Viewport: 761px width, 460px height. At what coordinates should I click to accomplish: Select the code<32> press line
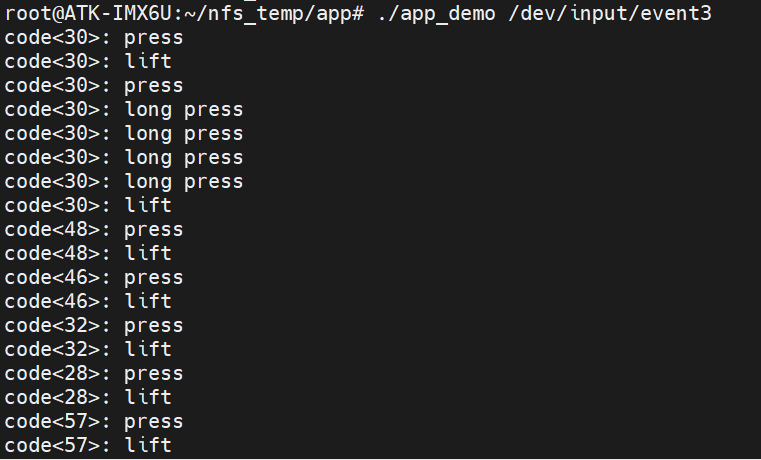[x=94, y=326]
